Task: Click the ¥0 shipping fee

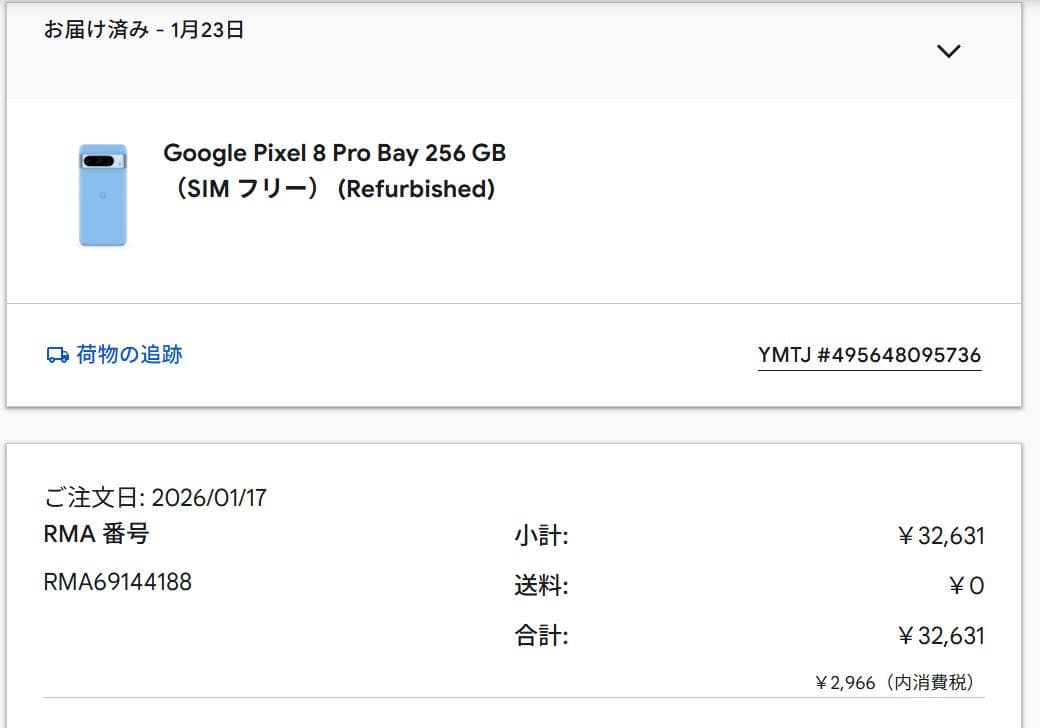Action: pos(968,586)
